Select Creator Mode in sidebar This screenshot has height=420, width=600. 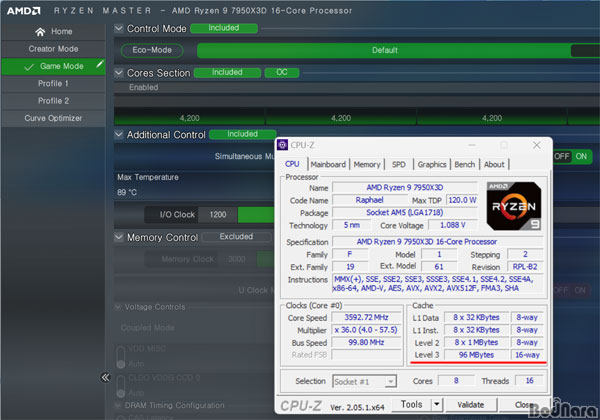pos(53,49)
